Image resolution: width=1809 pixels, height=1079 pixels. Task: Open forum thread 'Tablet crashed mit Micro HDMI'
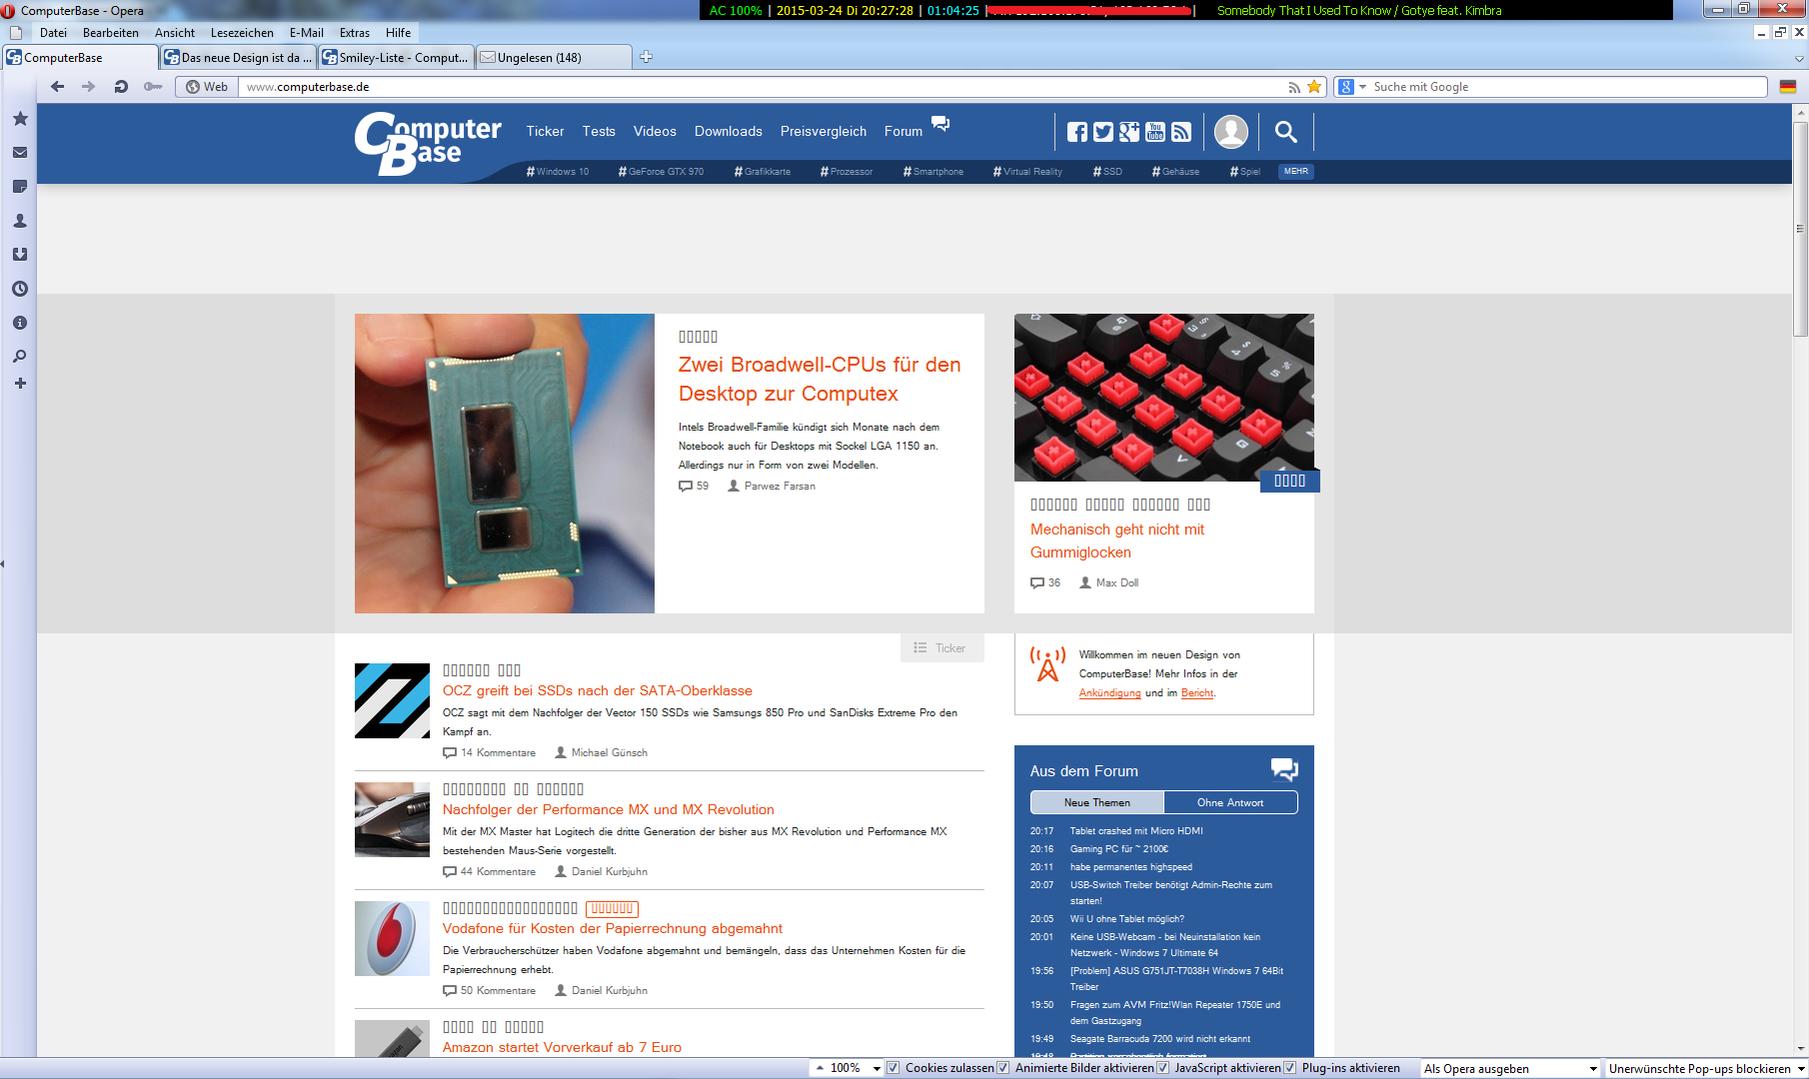click(x=1136, y=831)
